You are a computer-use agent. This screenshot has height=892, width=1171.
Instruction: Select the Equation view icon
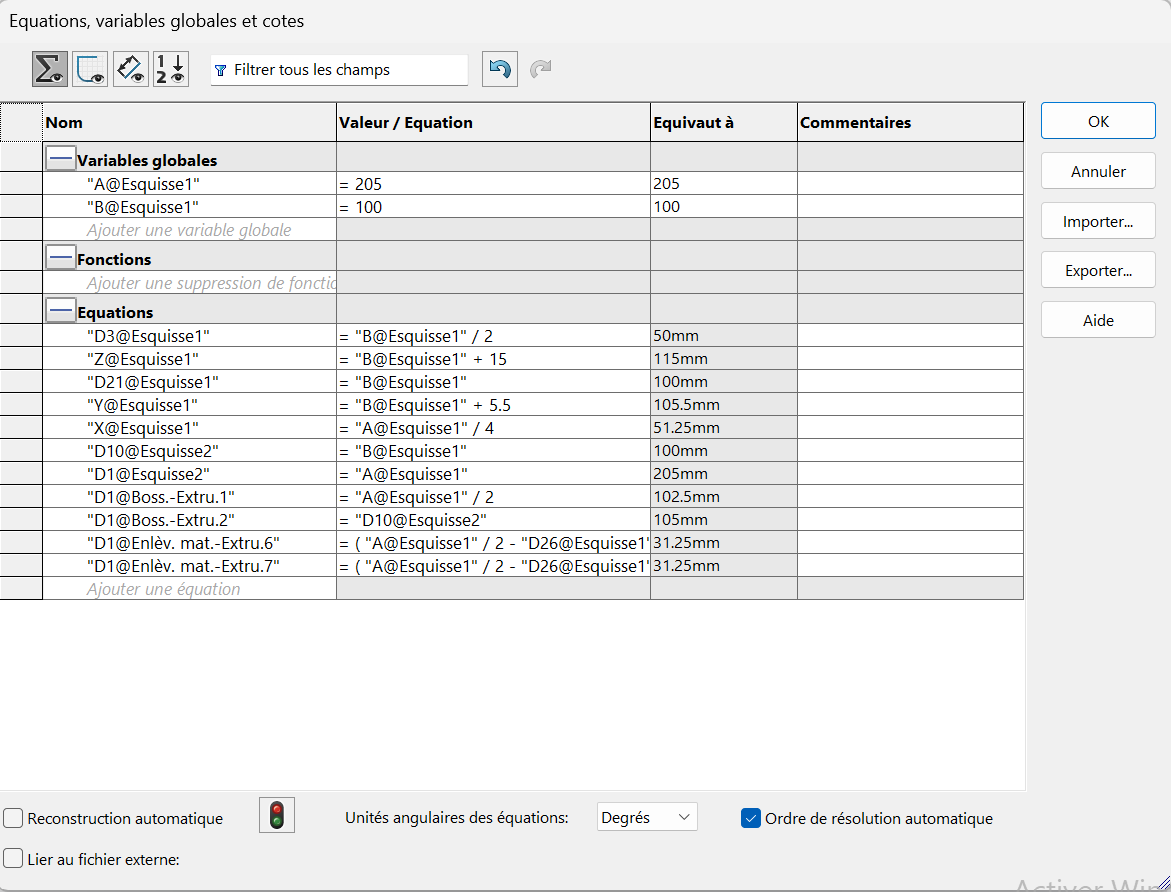click(x=50, y=69)
